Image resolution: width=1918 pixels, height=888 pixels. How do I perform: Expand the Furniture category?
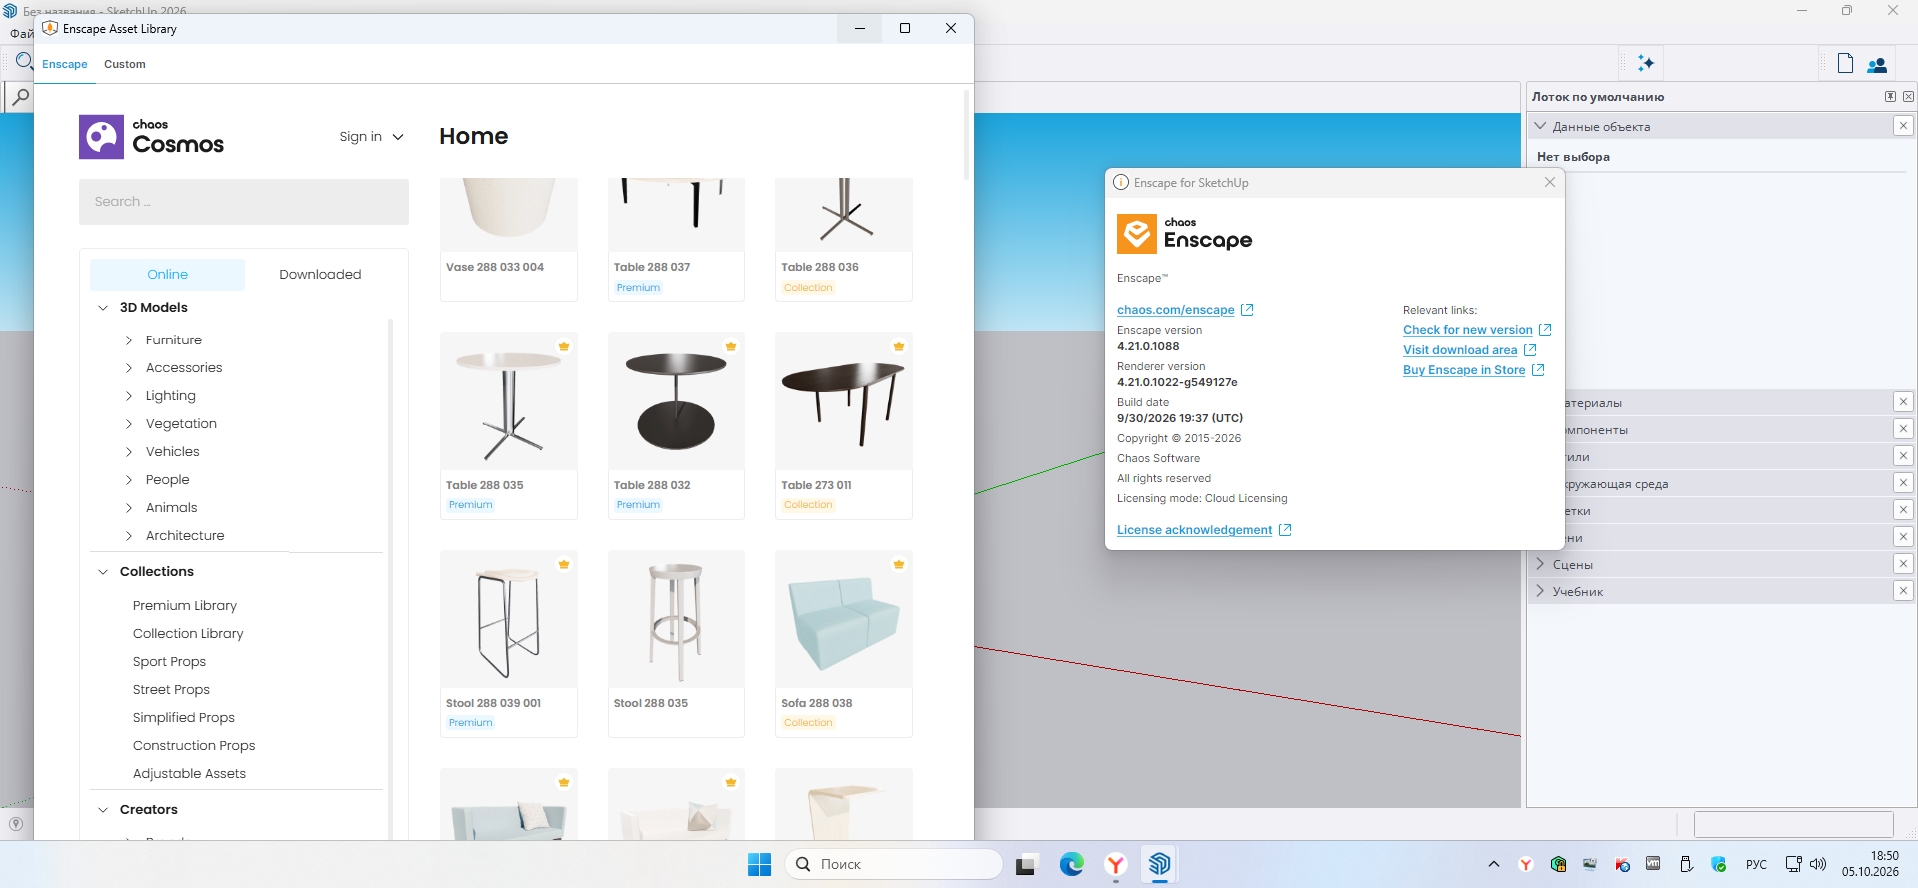(x=129, y=341)
